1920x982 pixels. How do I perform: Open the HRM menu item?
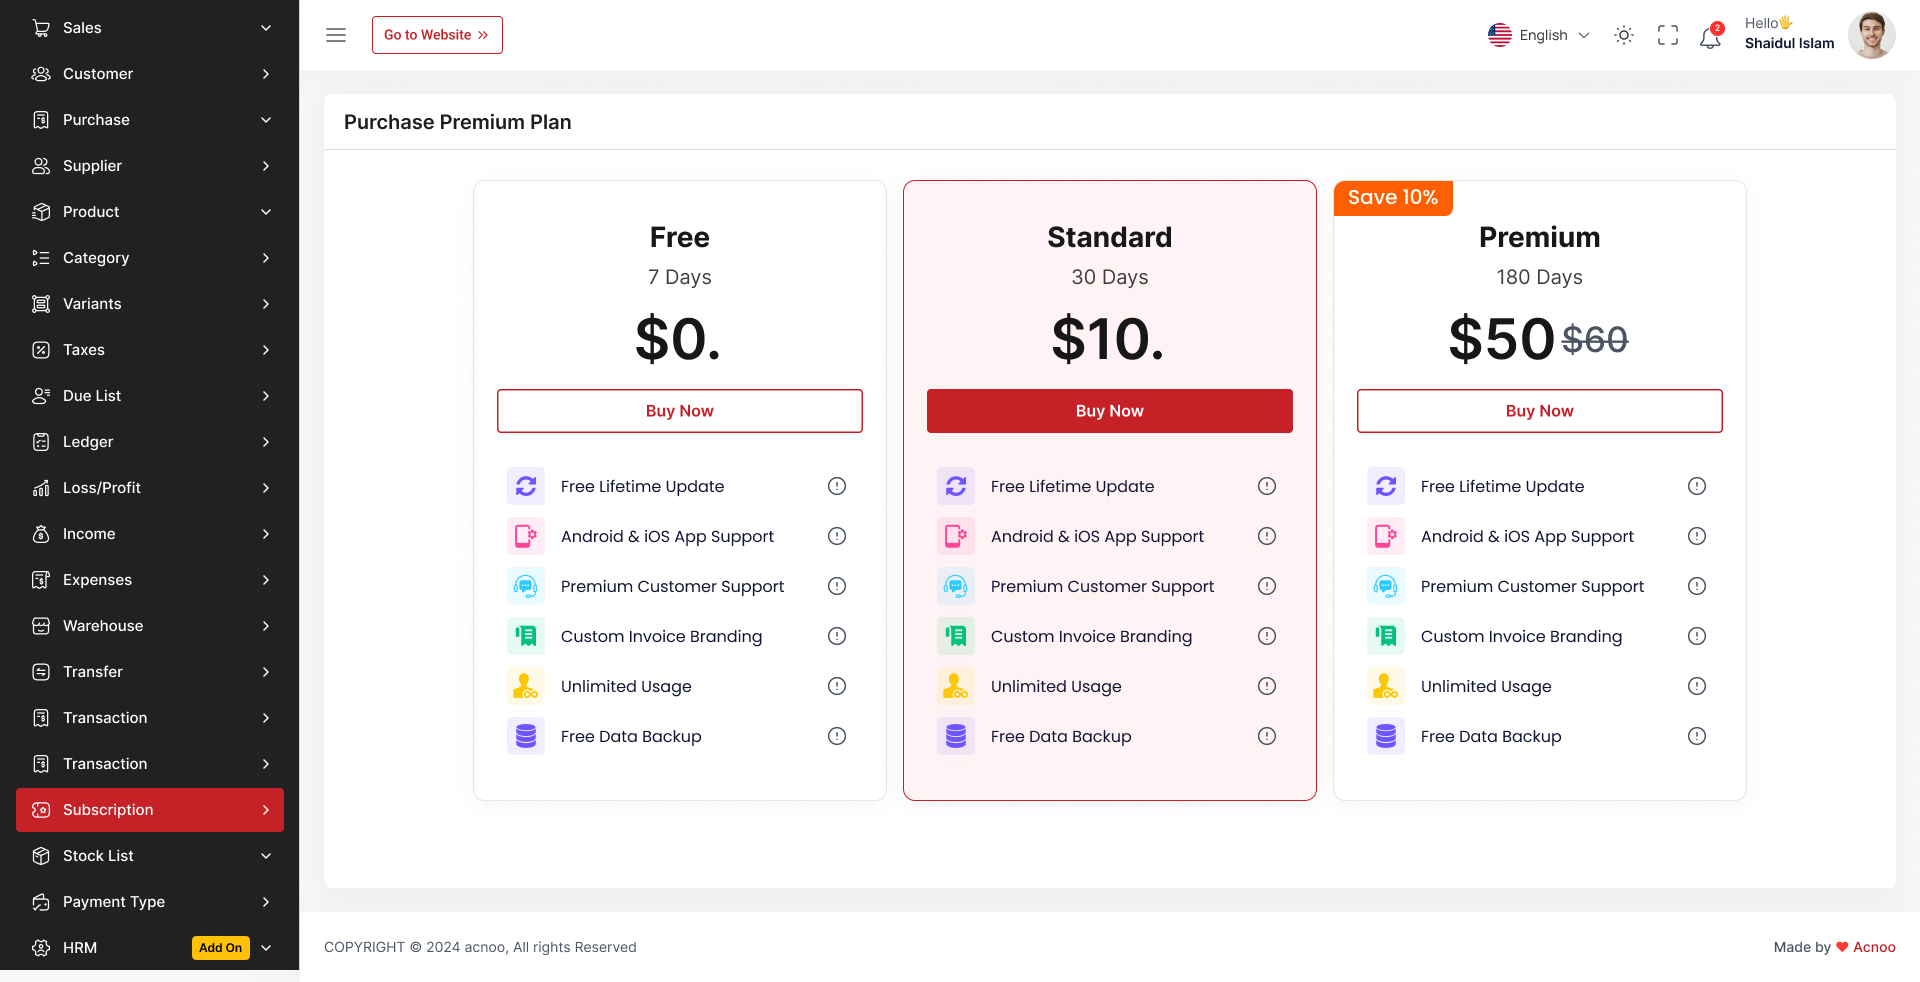79,947
